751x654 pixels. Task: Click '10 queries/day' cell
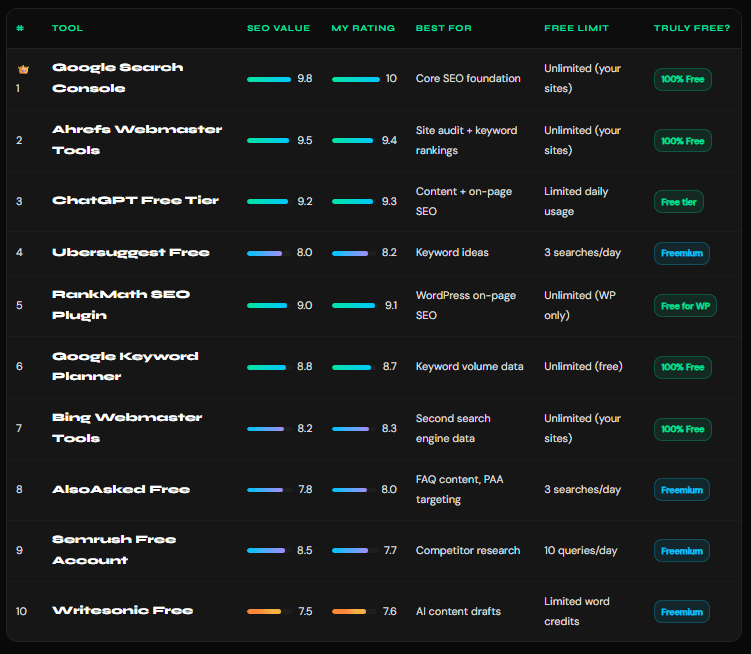tap(580, 551)
